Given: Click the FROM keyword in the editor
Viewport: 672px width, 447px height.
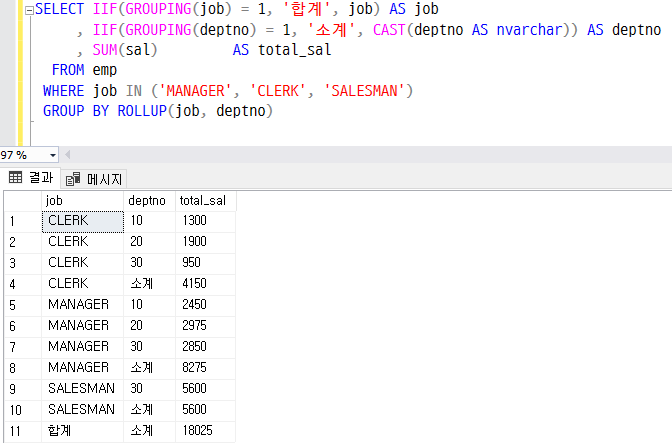Looking at the screenshot, I should [x=68, y=70].
